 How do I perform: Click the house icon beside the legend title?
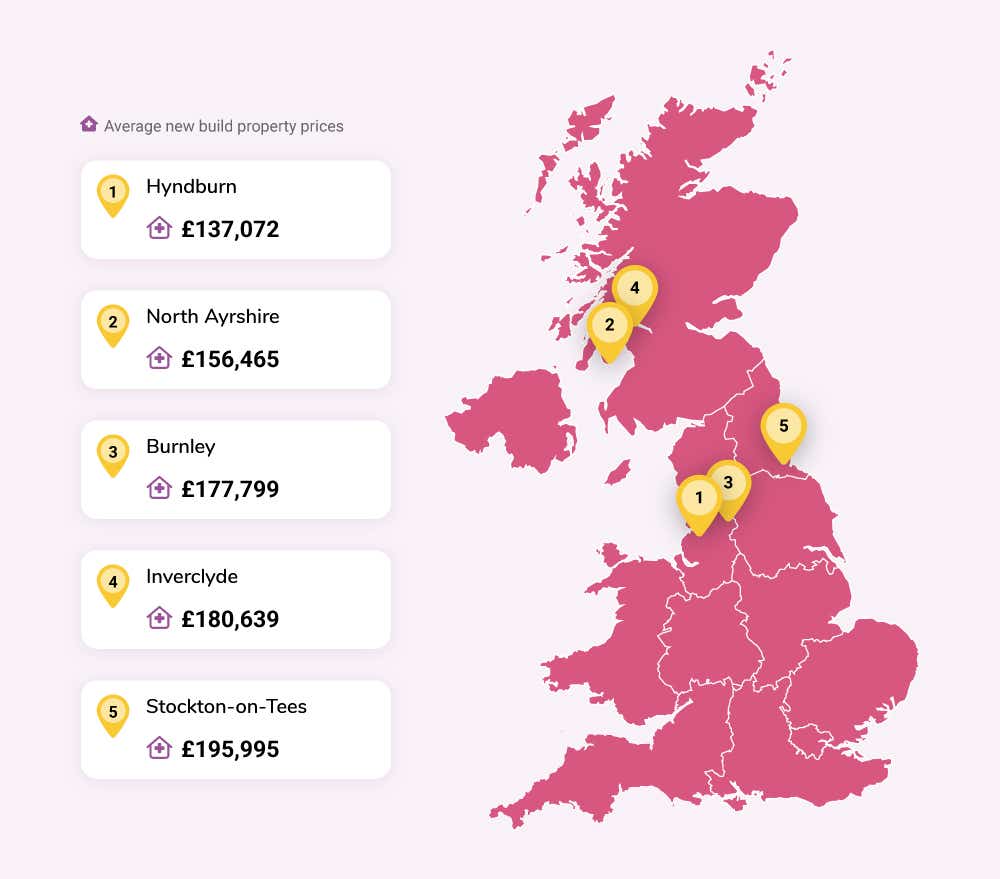click(89, 124)
